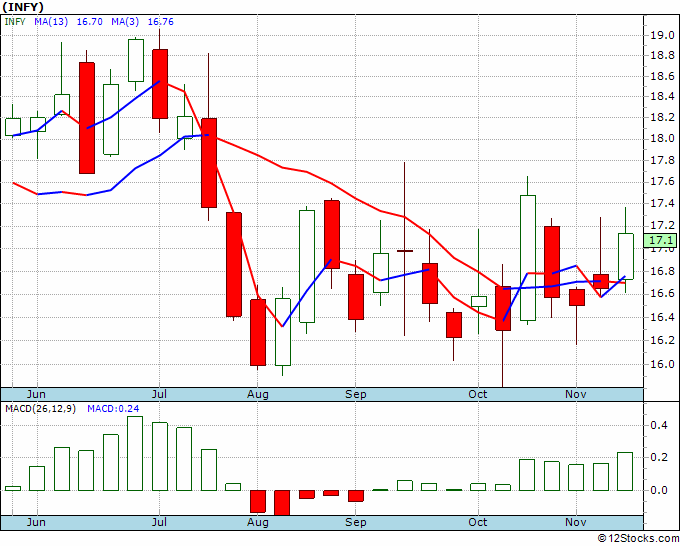
Task: Click the 16.0 price axis label
Action: (x=662, y=364)
